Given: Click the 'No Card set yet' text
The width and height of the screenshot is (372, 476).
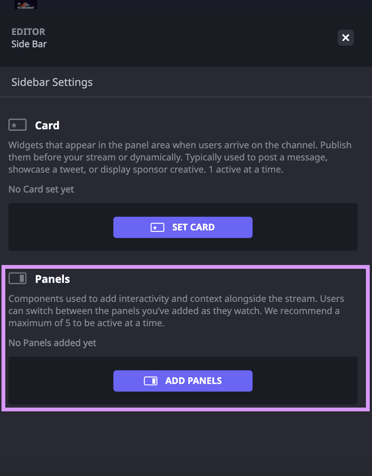Looking at the screenshot, I should [41, 189].
